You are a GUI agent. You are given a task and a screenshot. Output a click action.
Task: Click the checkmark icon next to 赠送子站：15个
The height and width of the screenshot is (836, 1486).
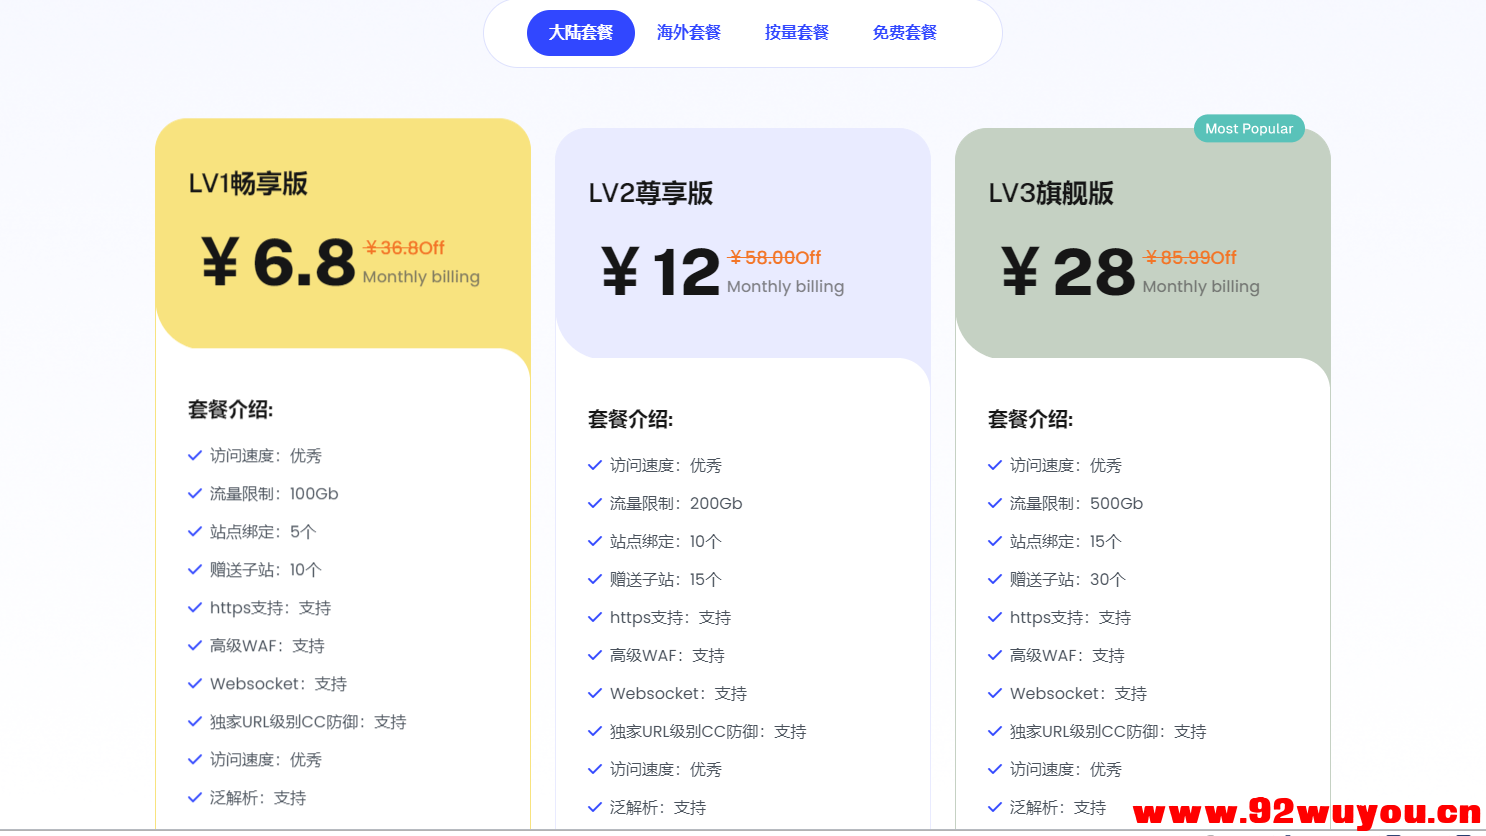click(595, 580)
